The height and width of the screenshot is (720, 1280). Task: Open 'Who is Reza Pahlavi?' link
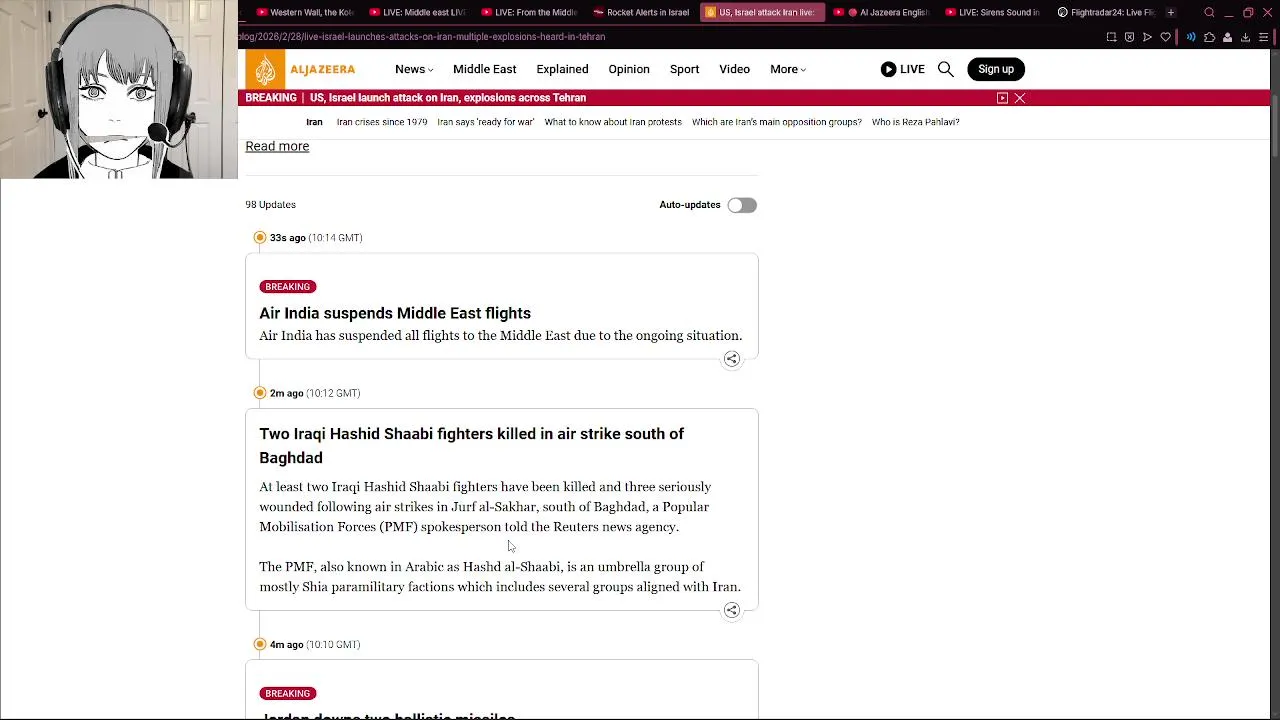pos(915,122)
